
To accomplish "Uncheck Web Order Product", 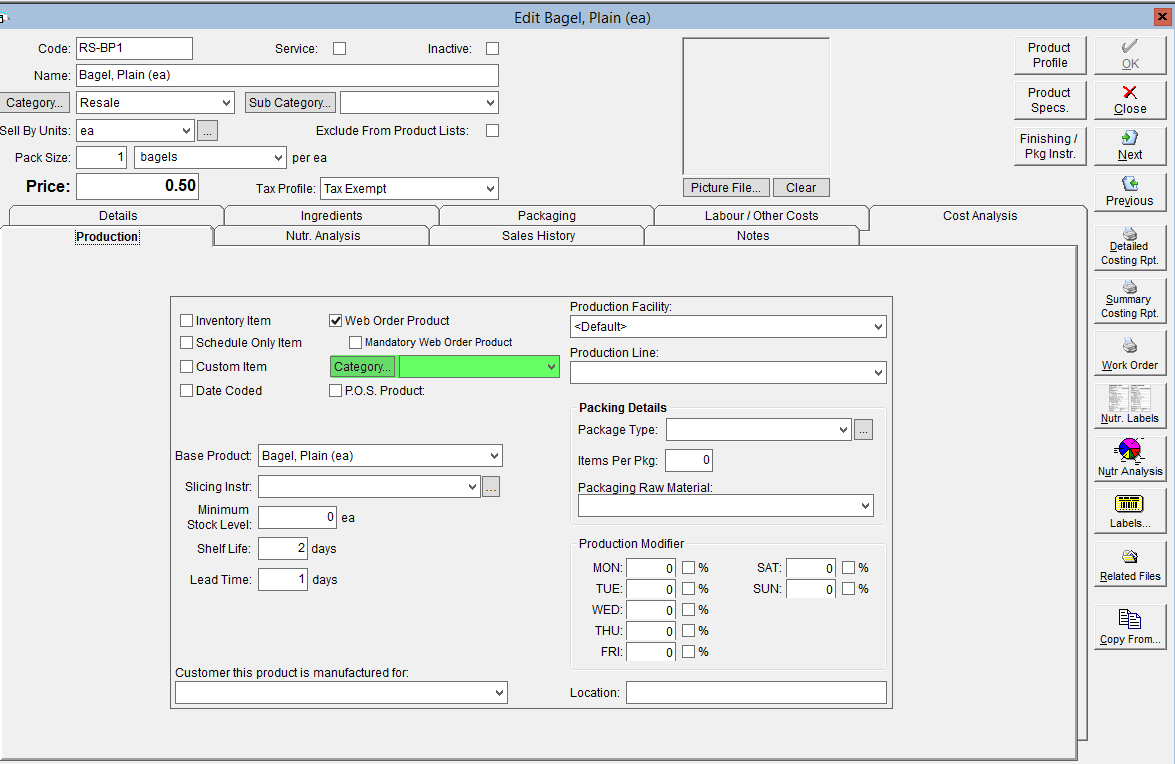I will [x=336, y=321].
